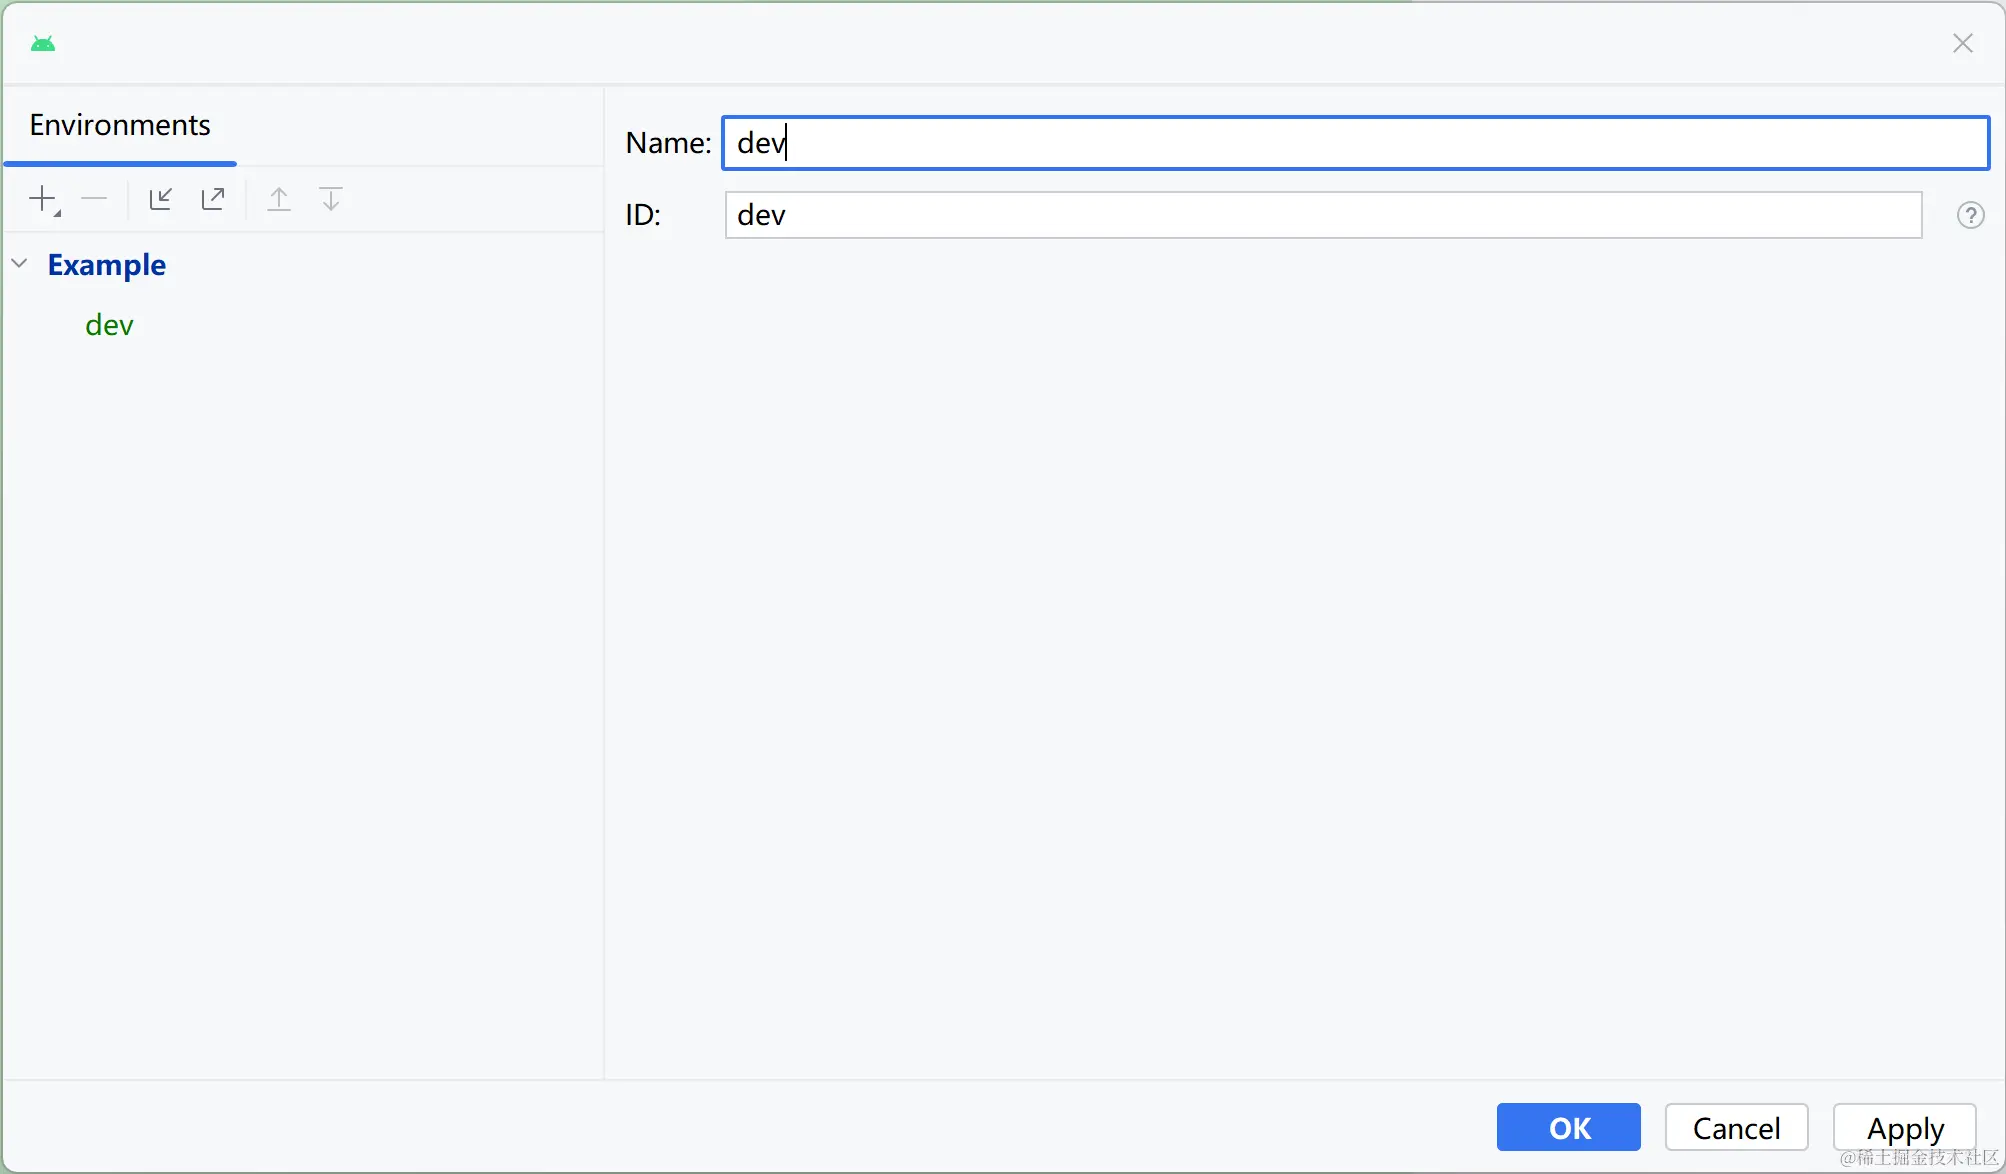Switch to the Environments tab
Screen dimensions: 2006x1174
click(x=120, y=125)
